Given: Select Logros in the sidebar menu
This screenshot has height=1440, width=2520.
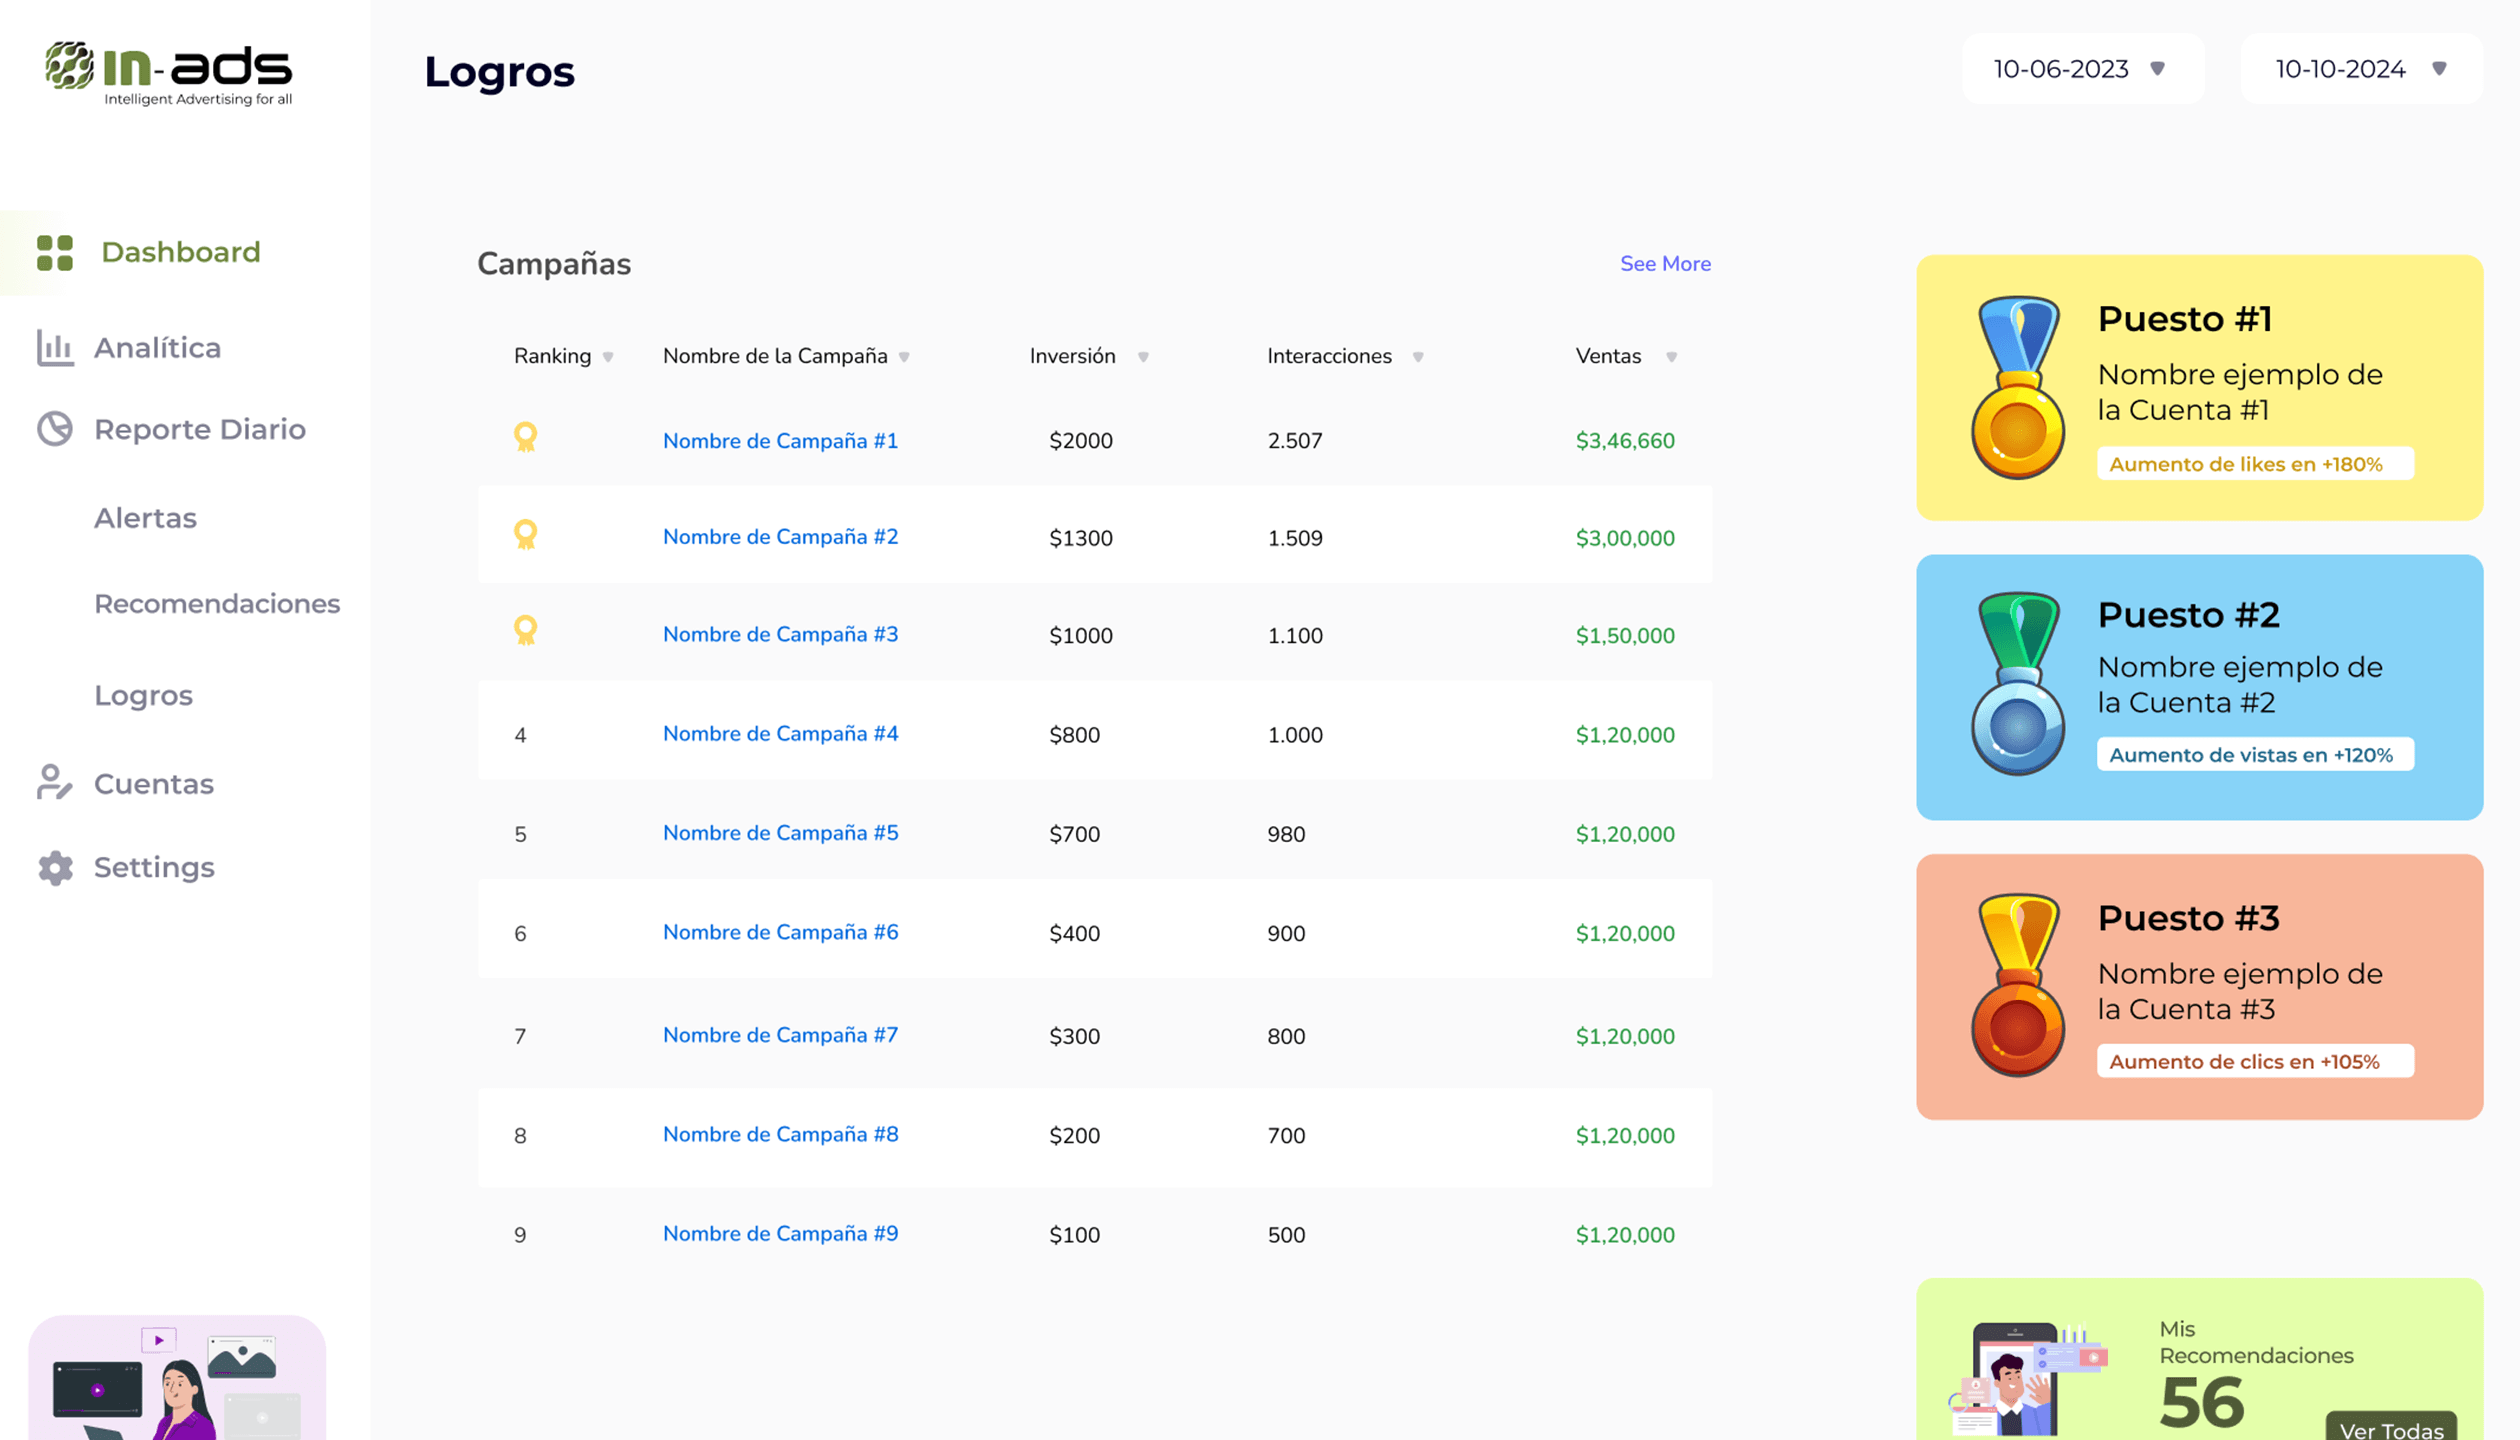Looking at the screenshot, I should coord(143,695).
